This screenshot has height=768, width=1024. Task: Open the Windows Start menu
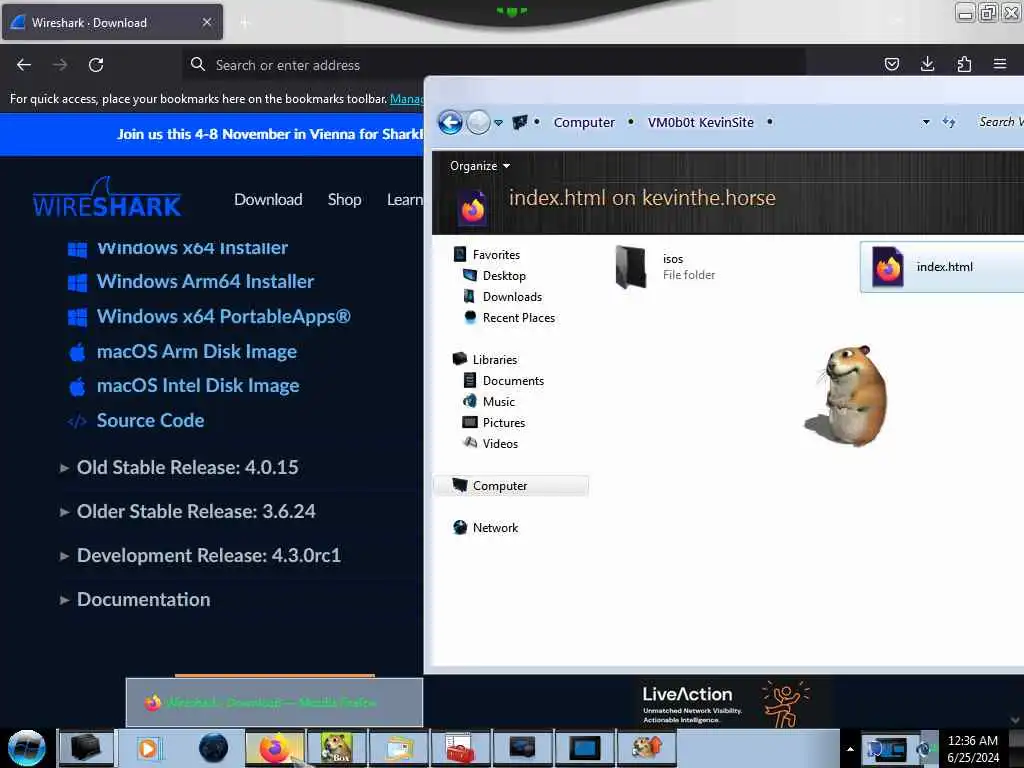click(x=27, y=748)
